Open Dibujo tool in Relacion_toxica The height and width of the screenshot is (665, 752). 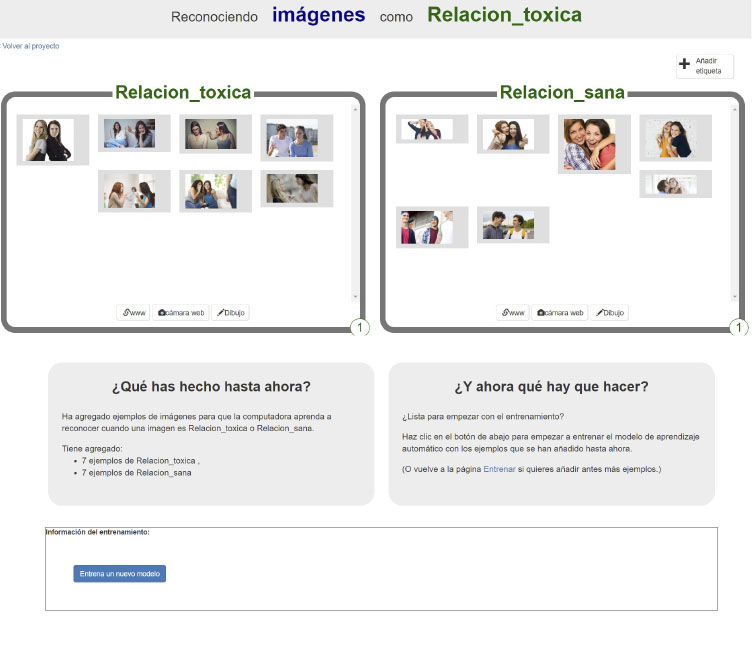(x=230, y=313)
